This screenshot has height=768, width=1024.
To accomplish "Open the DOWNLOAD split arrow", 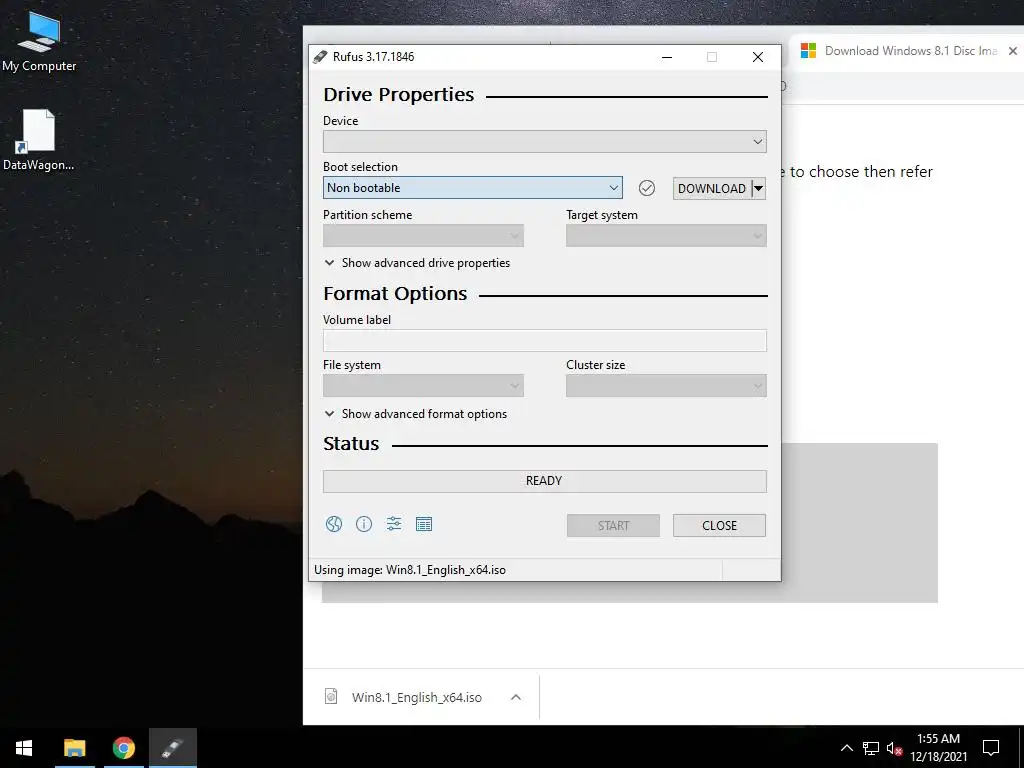I will click(759, 189).
